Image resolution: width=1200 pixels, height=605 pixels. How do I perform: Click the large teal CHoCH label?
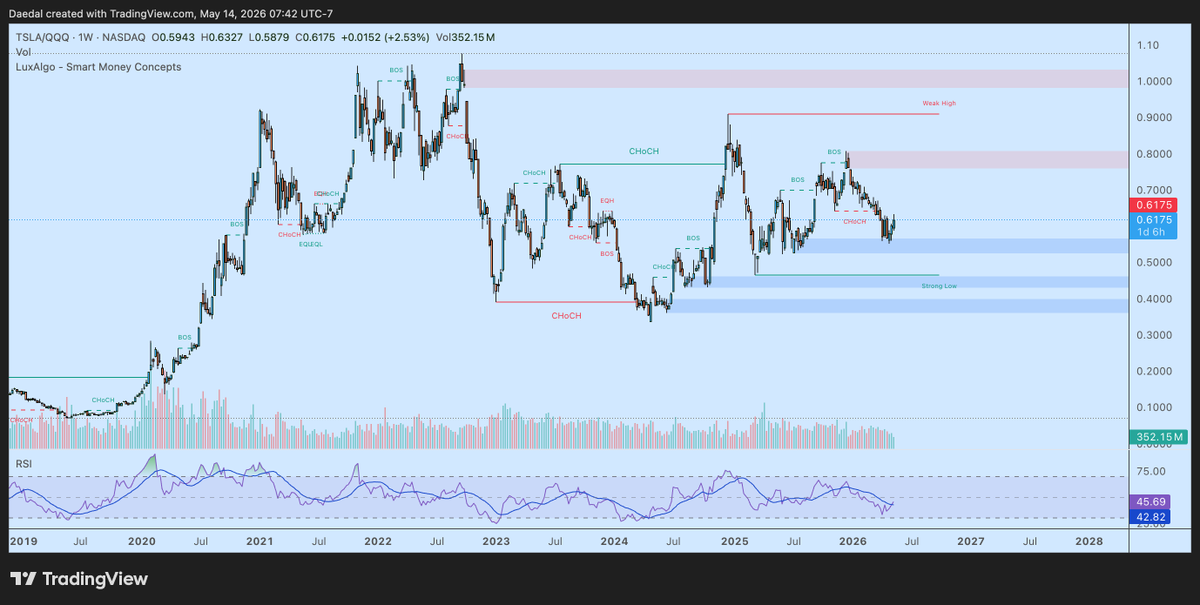(x=644, y=152)
